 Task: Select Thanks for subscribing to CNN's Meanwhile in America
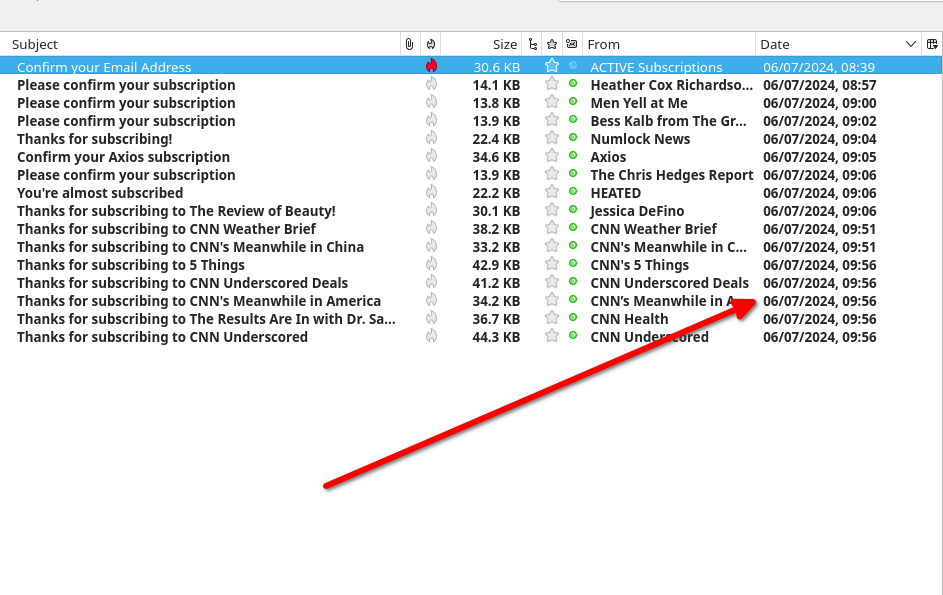click(x=199, y=301)
